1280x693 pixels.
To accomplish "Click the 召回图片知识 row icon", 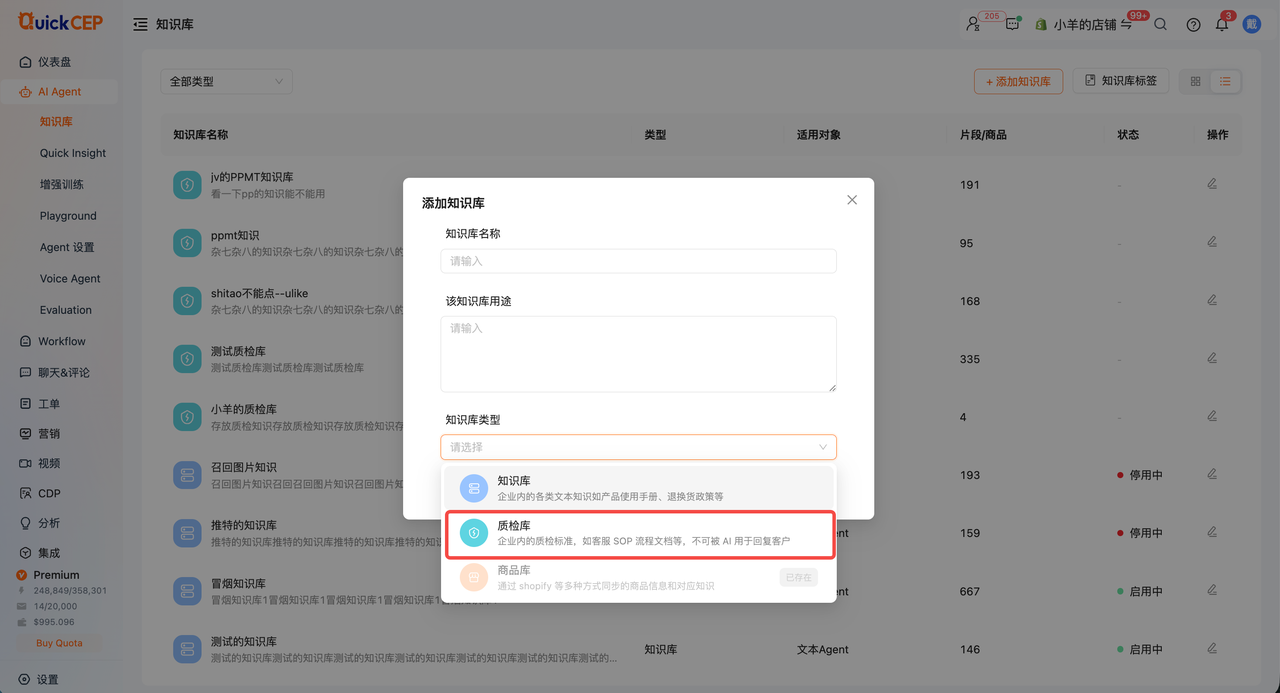I will [187, 474].
